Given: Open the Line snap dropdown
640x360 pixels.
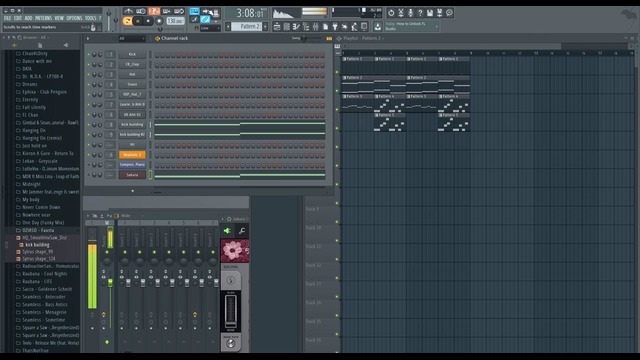Looking at the screenshot, I should [x=210, y=28].
